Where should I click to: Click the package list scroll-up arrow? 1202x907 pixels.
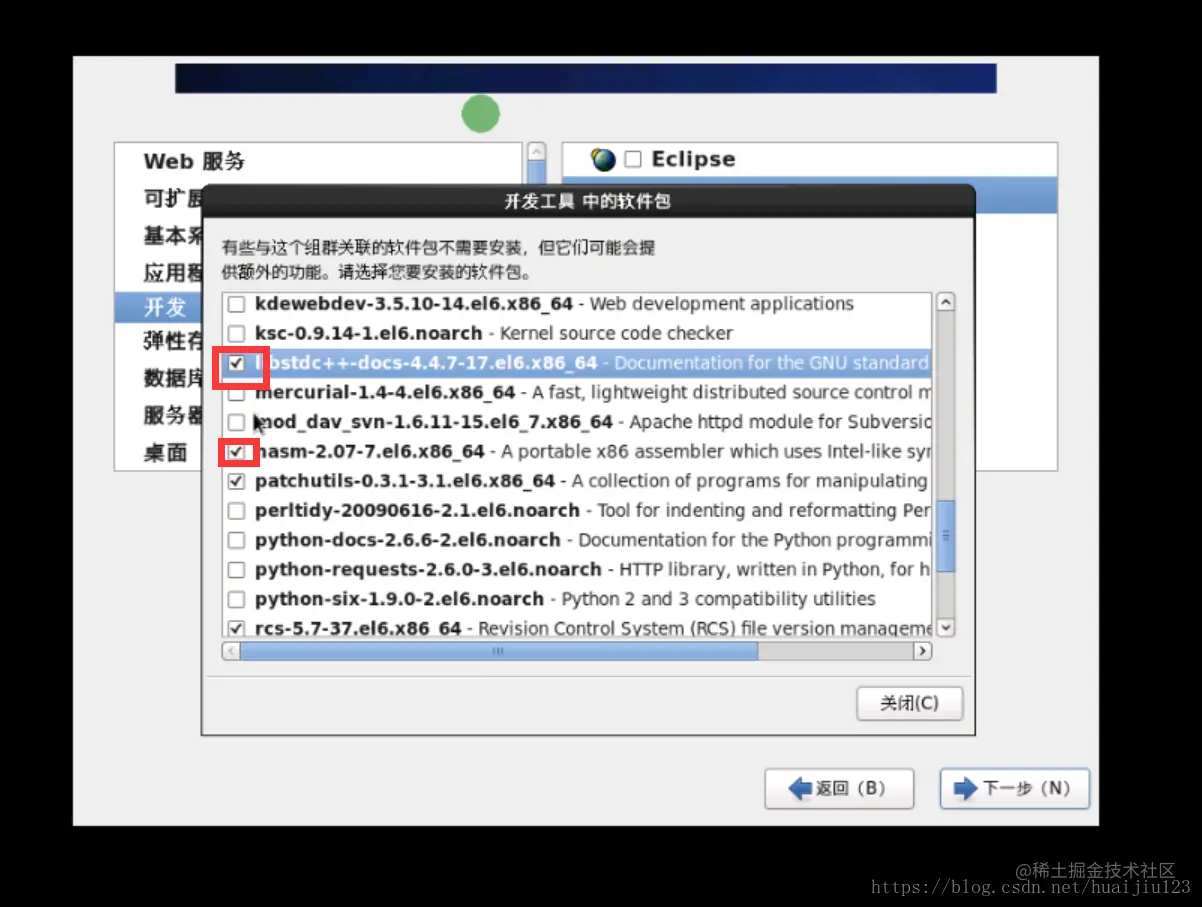[x=945, y=302]
